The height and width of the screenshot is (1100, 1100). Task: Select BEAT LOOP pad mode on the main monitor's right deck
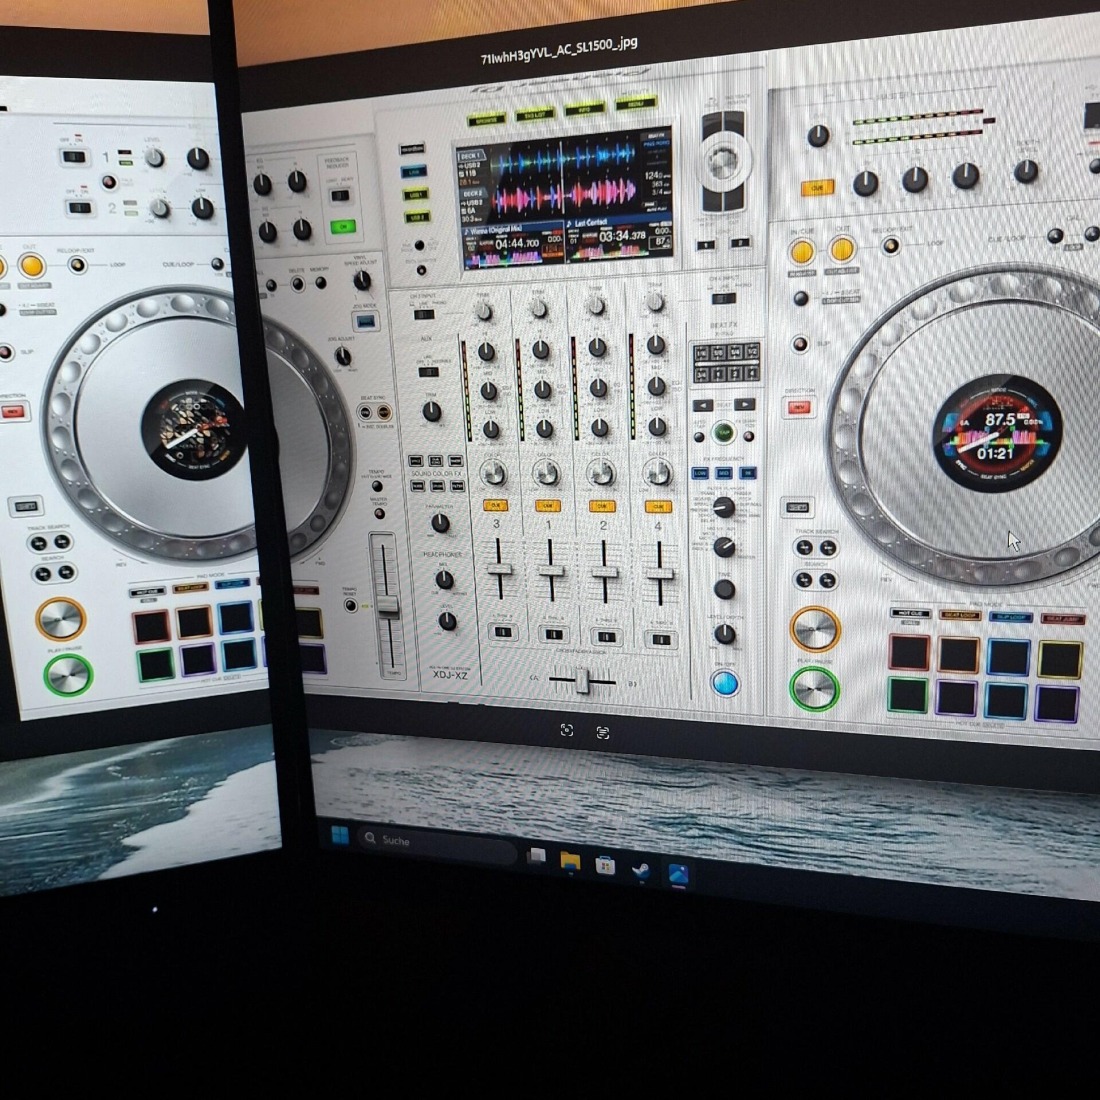click(x=959, y=615)
